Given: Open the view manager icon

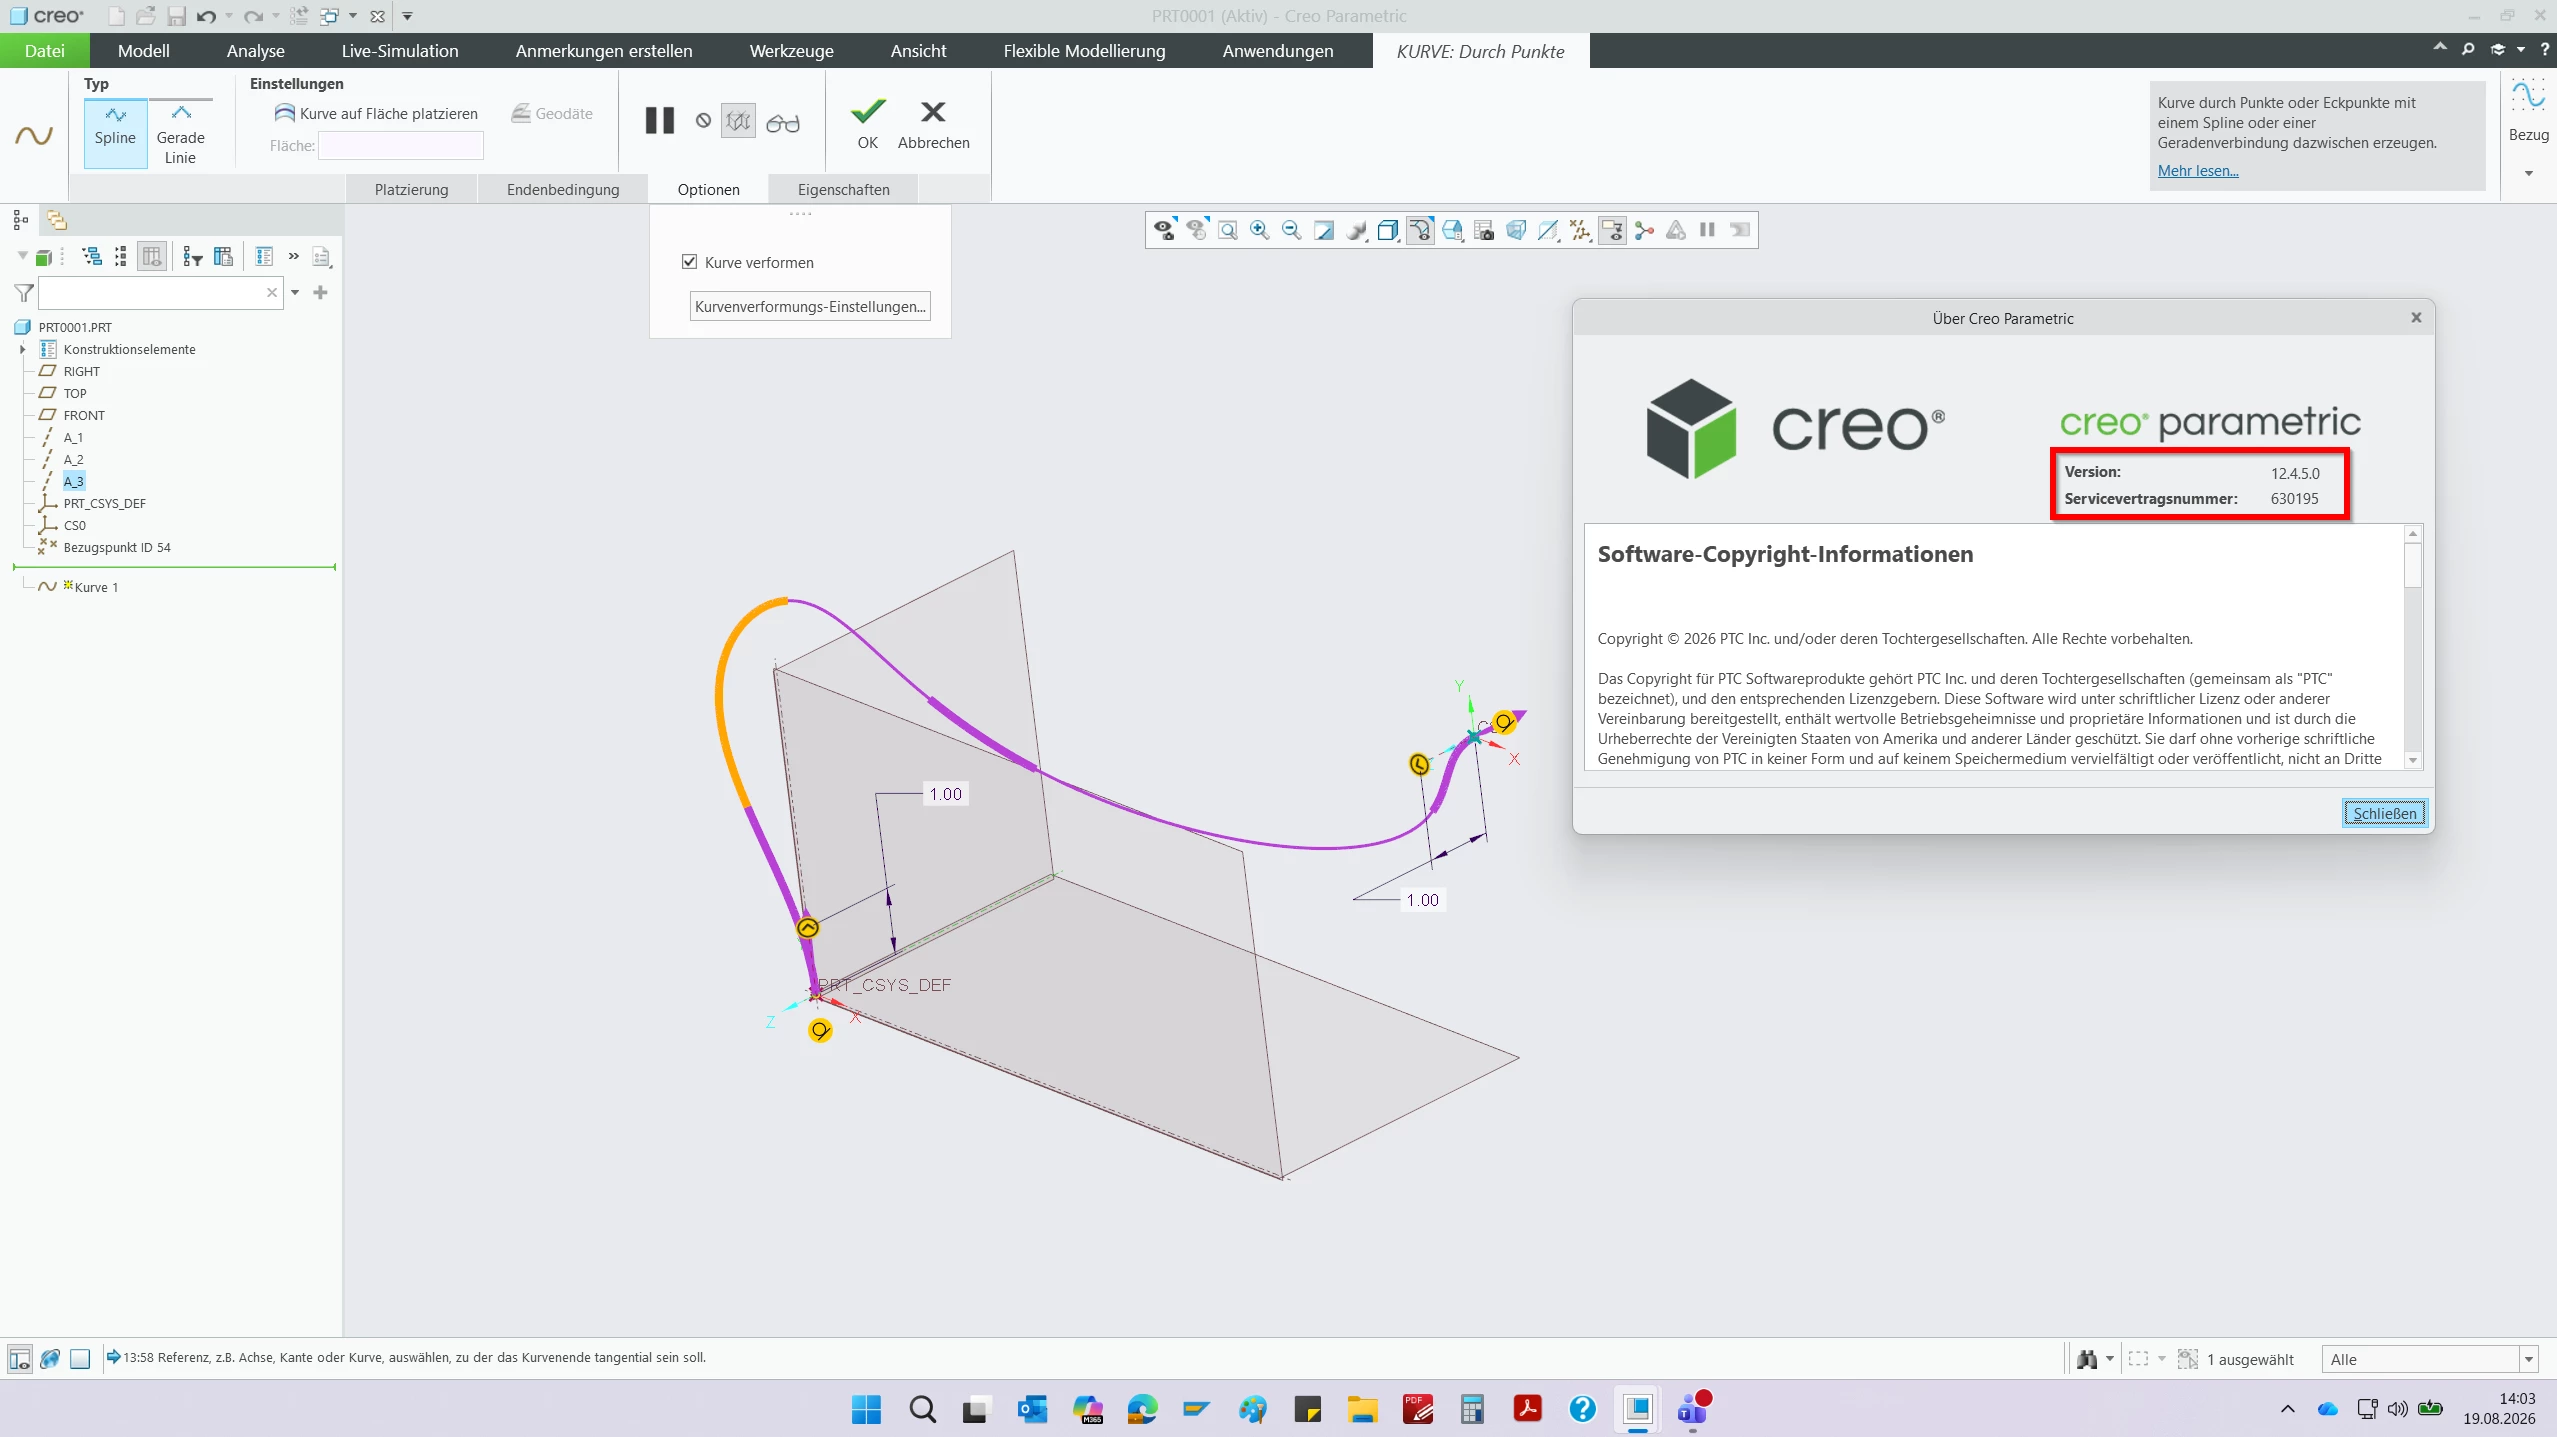Looking at the screenshot, I should pyautogui.click(x=1484, y=231).
